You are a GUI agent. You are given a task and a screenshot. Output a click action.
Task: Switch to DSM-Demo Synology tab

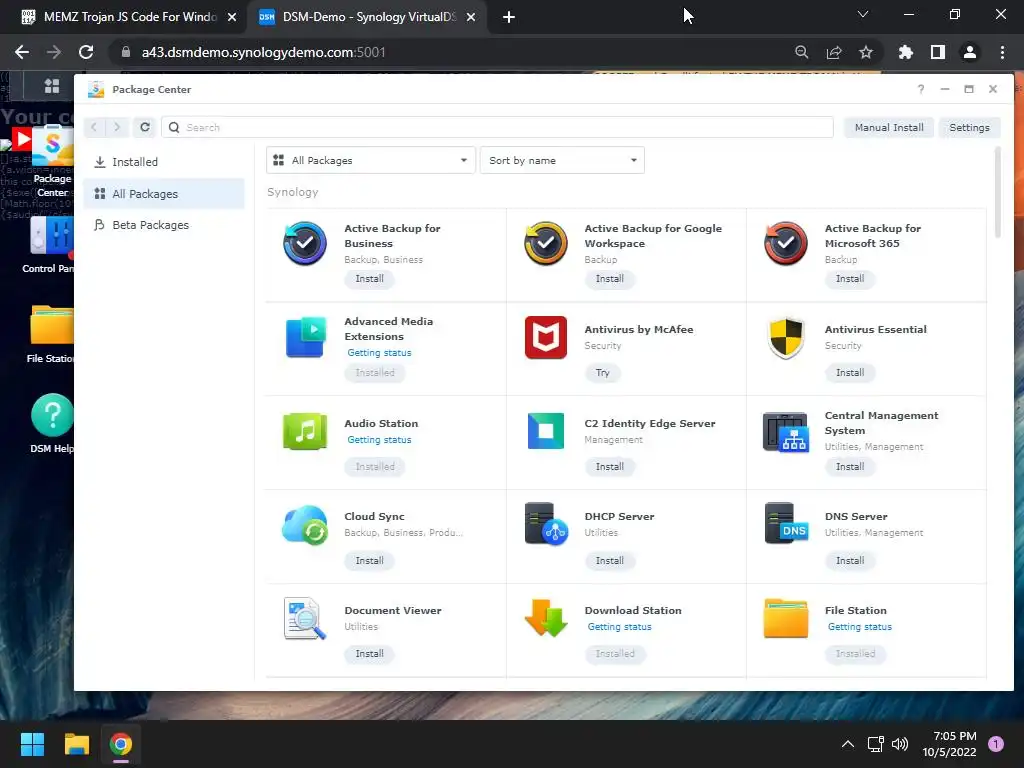[x=368, y=17]
